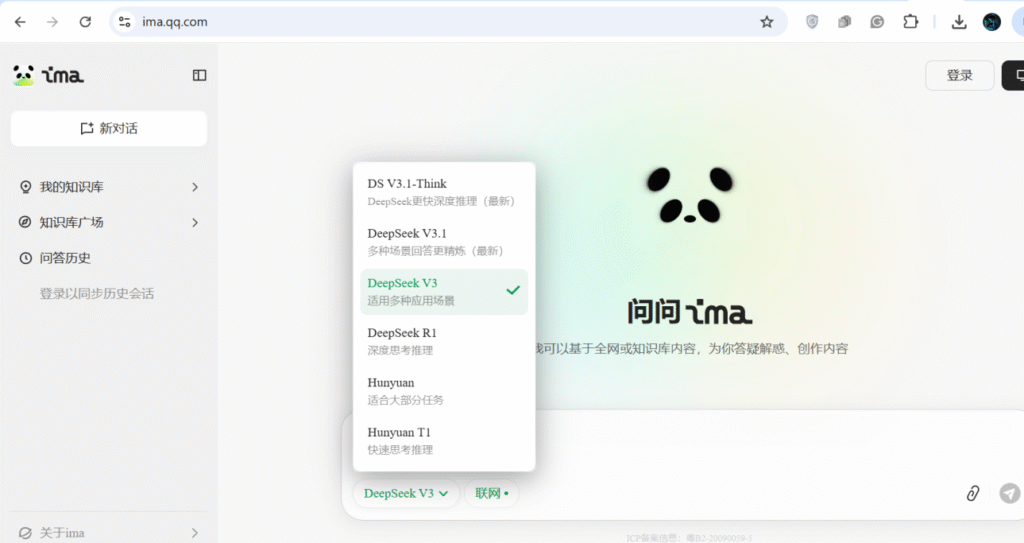Open the browser downloads icon
Screen dimensions: 1024x543
(x=959, y=22)
